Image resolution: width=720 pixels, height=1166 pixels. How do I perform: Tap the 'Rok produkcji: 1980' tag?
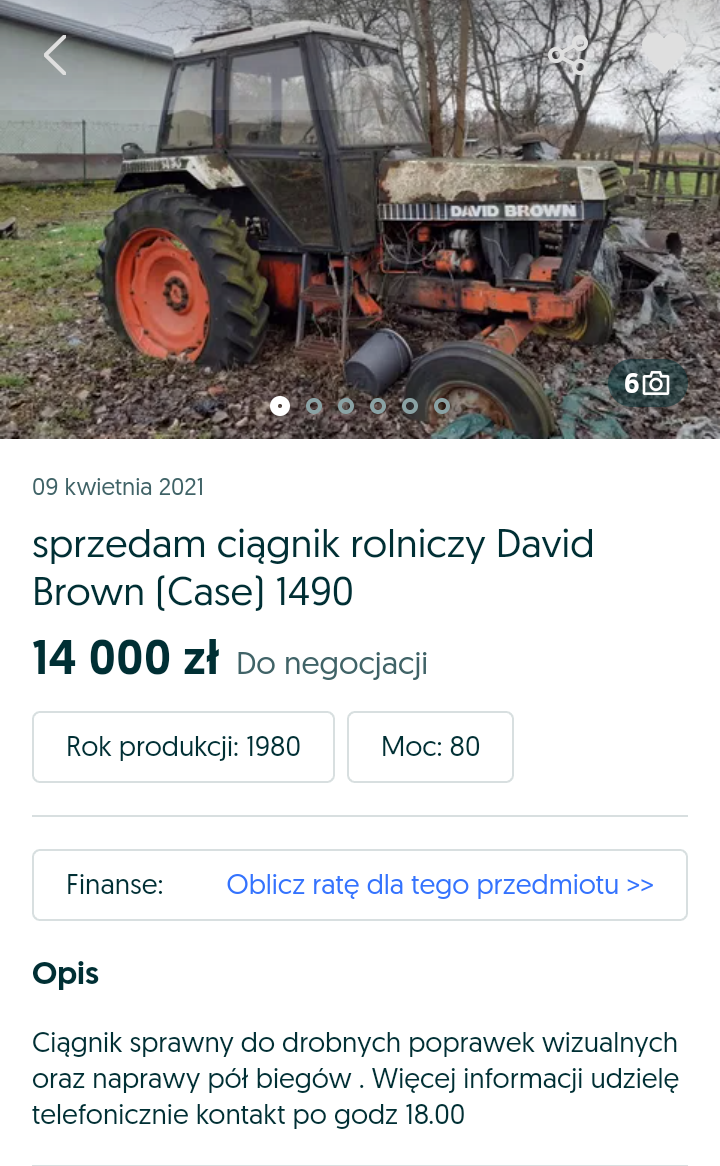tap(183, 747)
